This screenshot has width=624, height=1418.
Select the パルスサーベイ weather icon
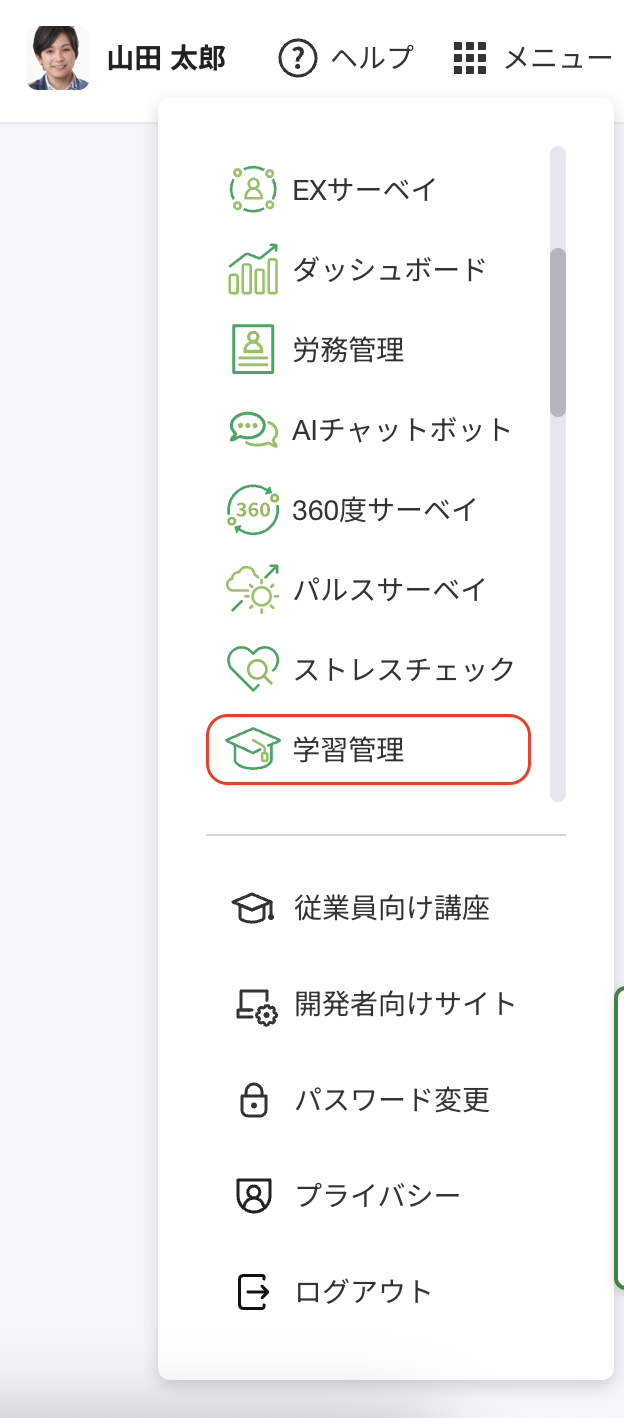pos(253,590)
